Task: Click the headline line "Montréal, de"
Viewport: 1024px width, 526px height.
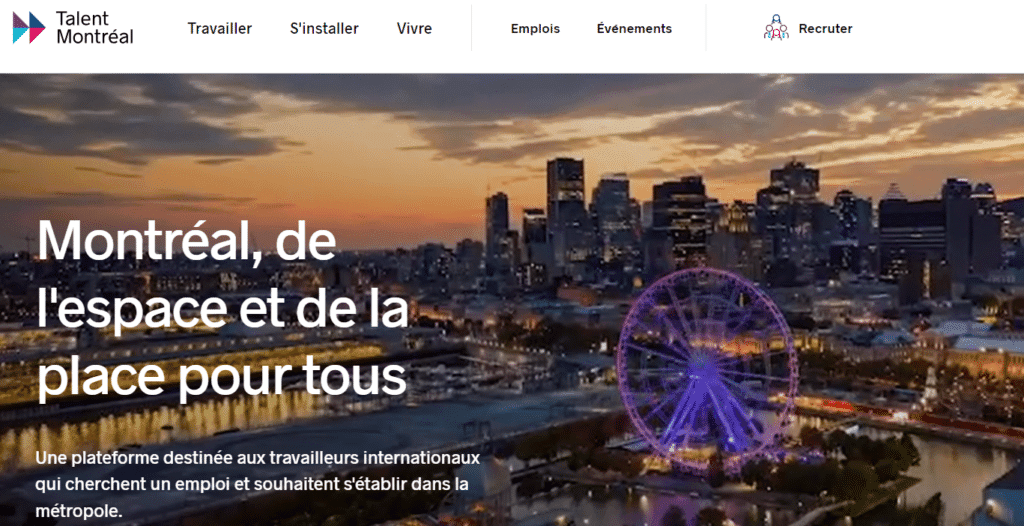Action: [x=186, y=240]
